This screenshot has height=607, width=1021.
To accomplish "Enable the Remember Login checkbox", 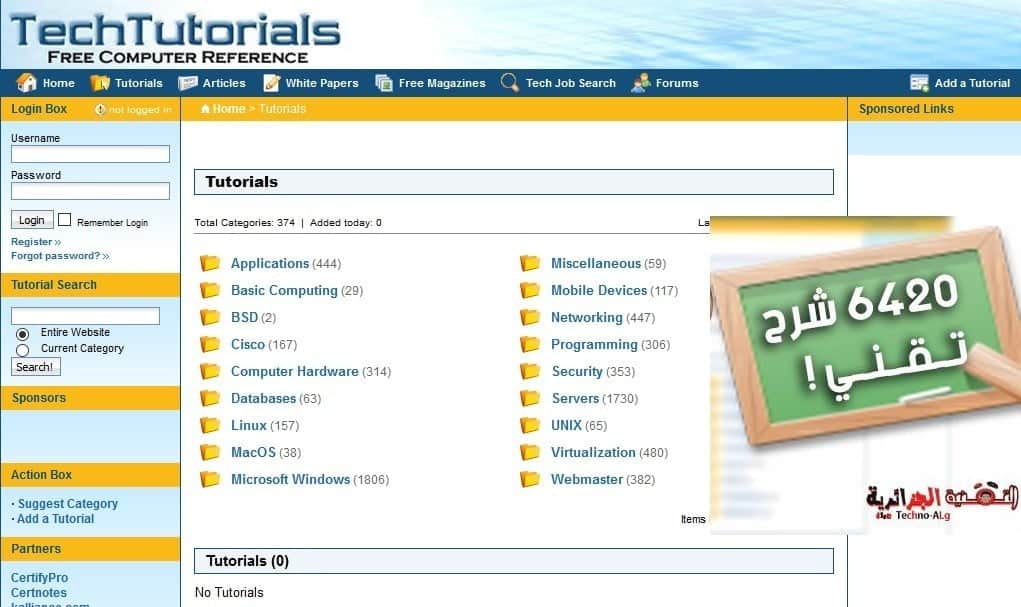I will click(65, 220).
